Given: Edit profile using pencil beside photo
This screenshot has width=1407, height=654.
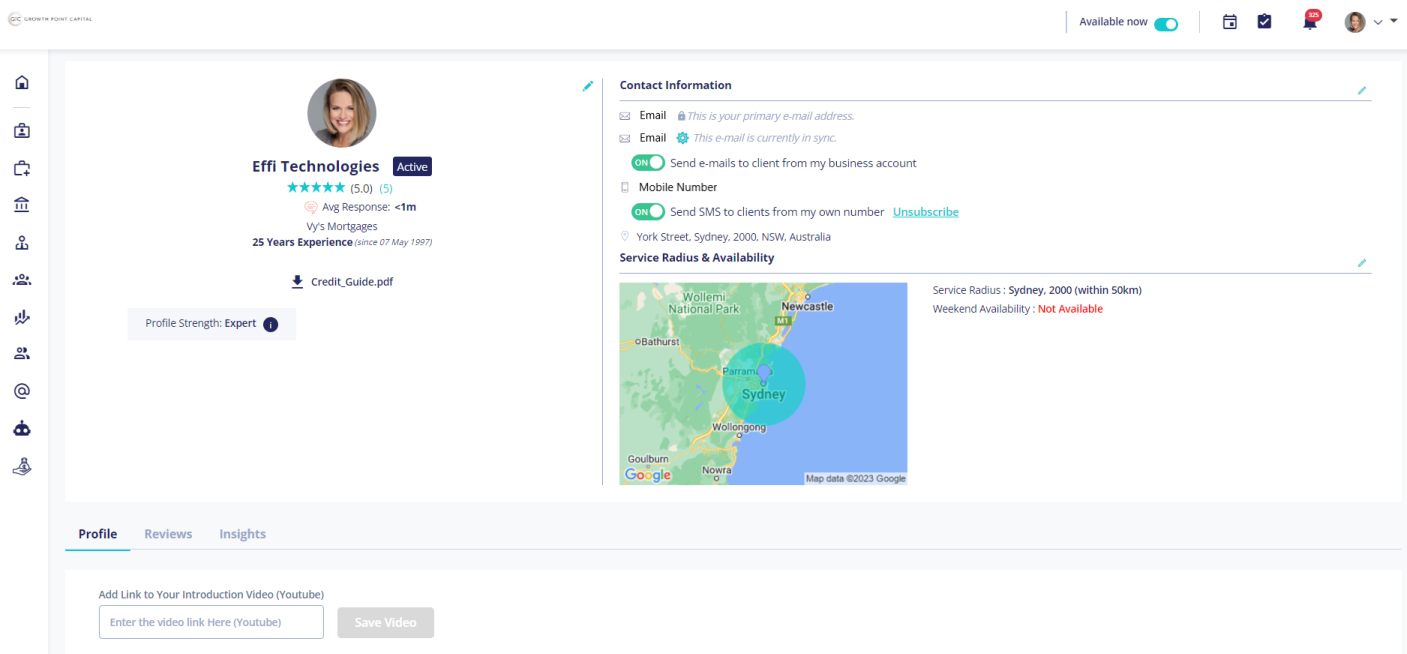Looking at the screenshot, I should tap(588, 86).
